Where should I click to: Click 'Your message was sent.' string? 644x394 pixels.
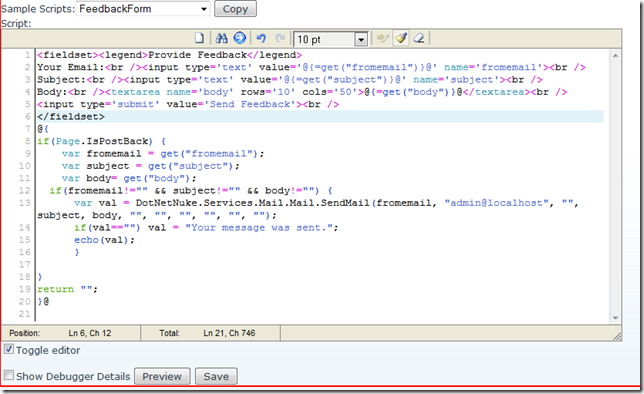pos(259,227)
